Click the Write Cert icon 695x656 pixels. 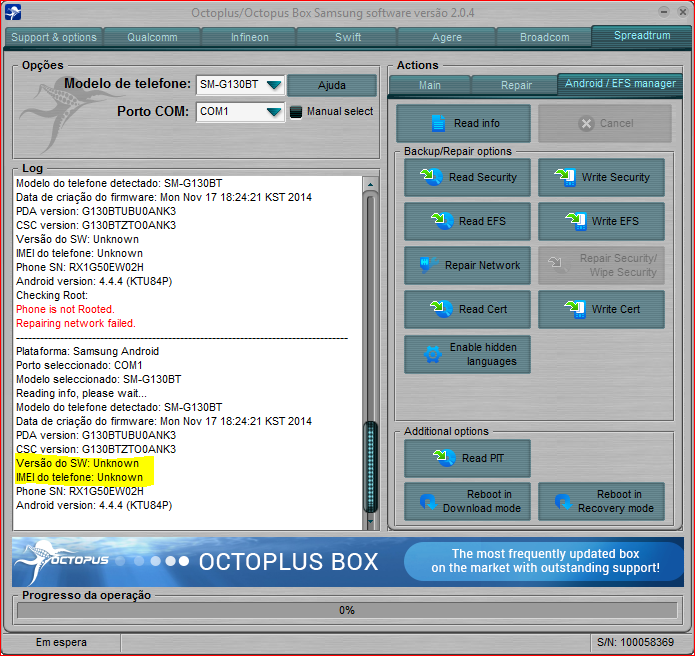tap(575, 309)
